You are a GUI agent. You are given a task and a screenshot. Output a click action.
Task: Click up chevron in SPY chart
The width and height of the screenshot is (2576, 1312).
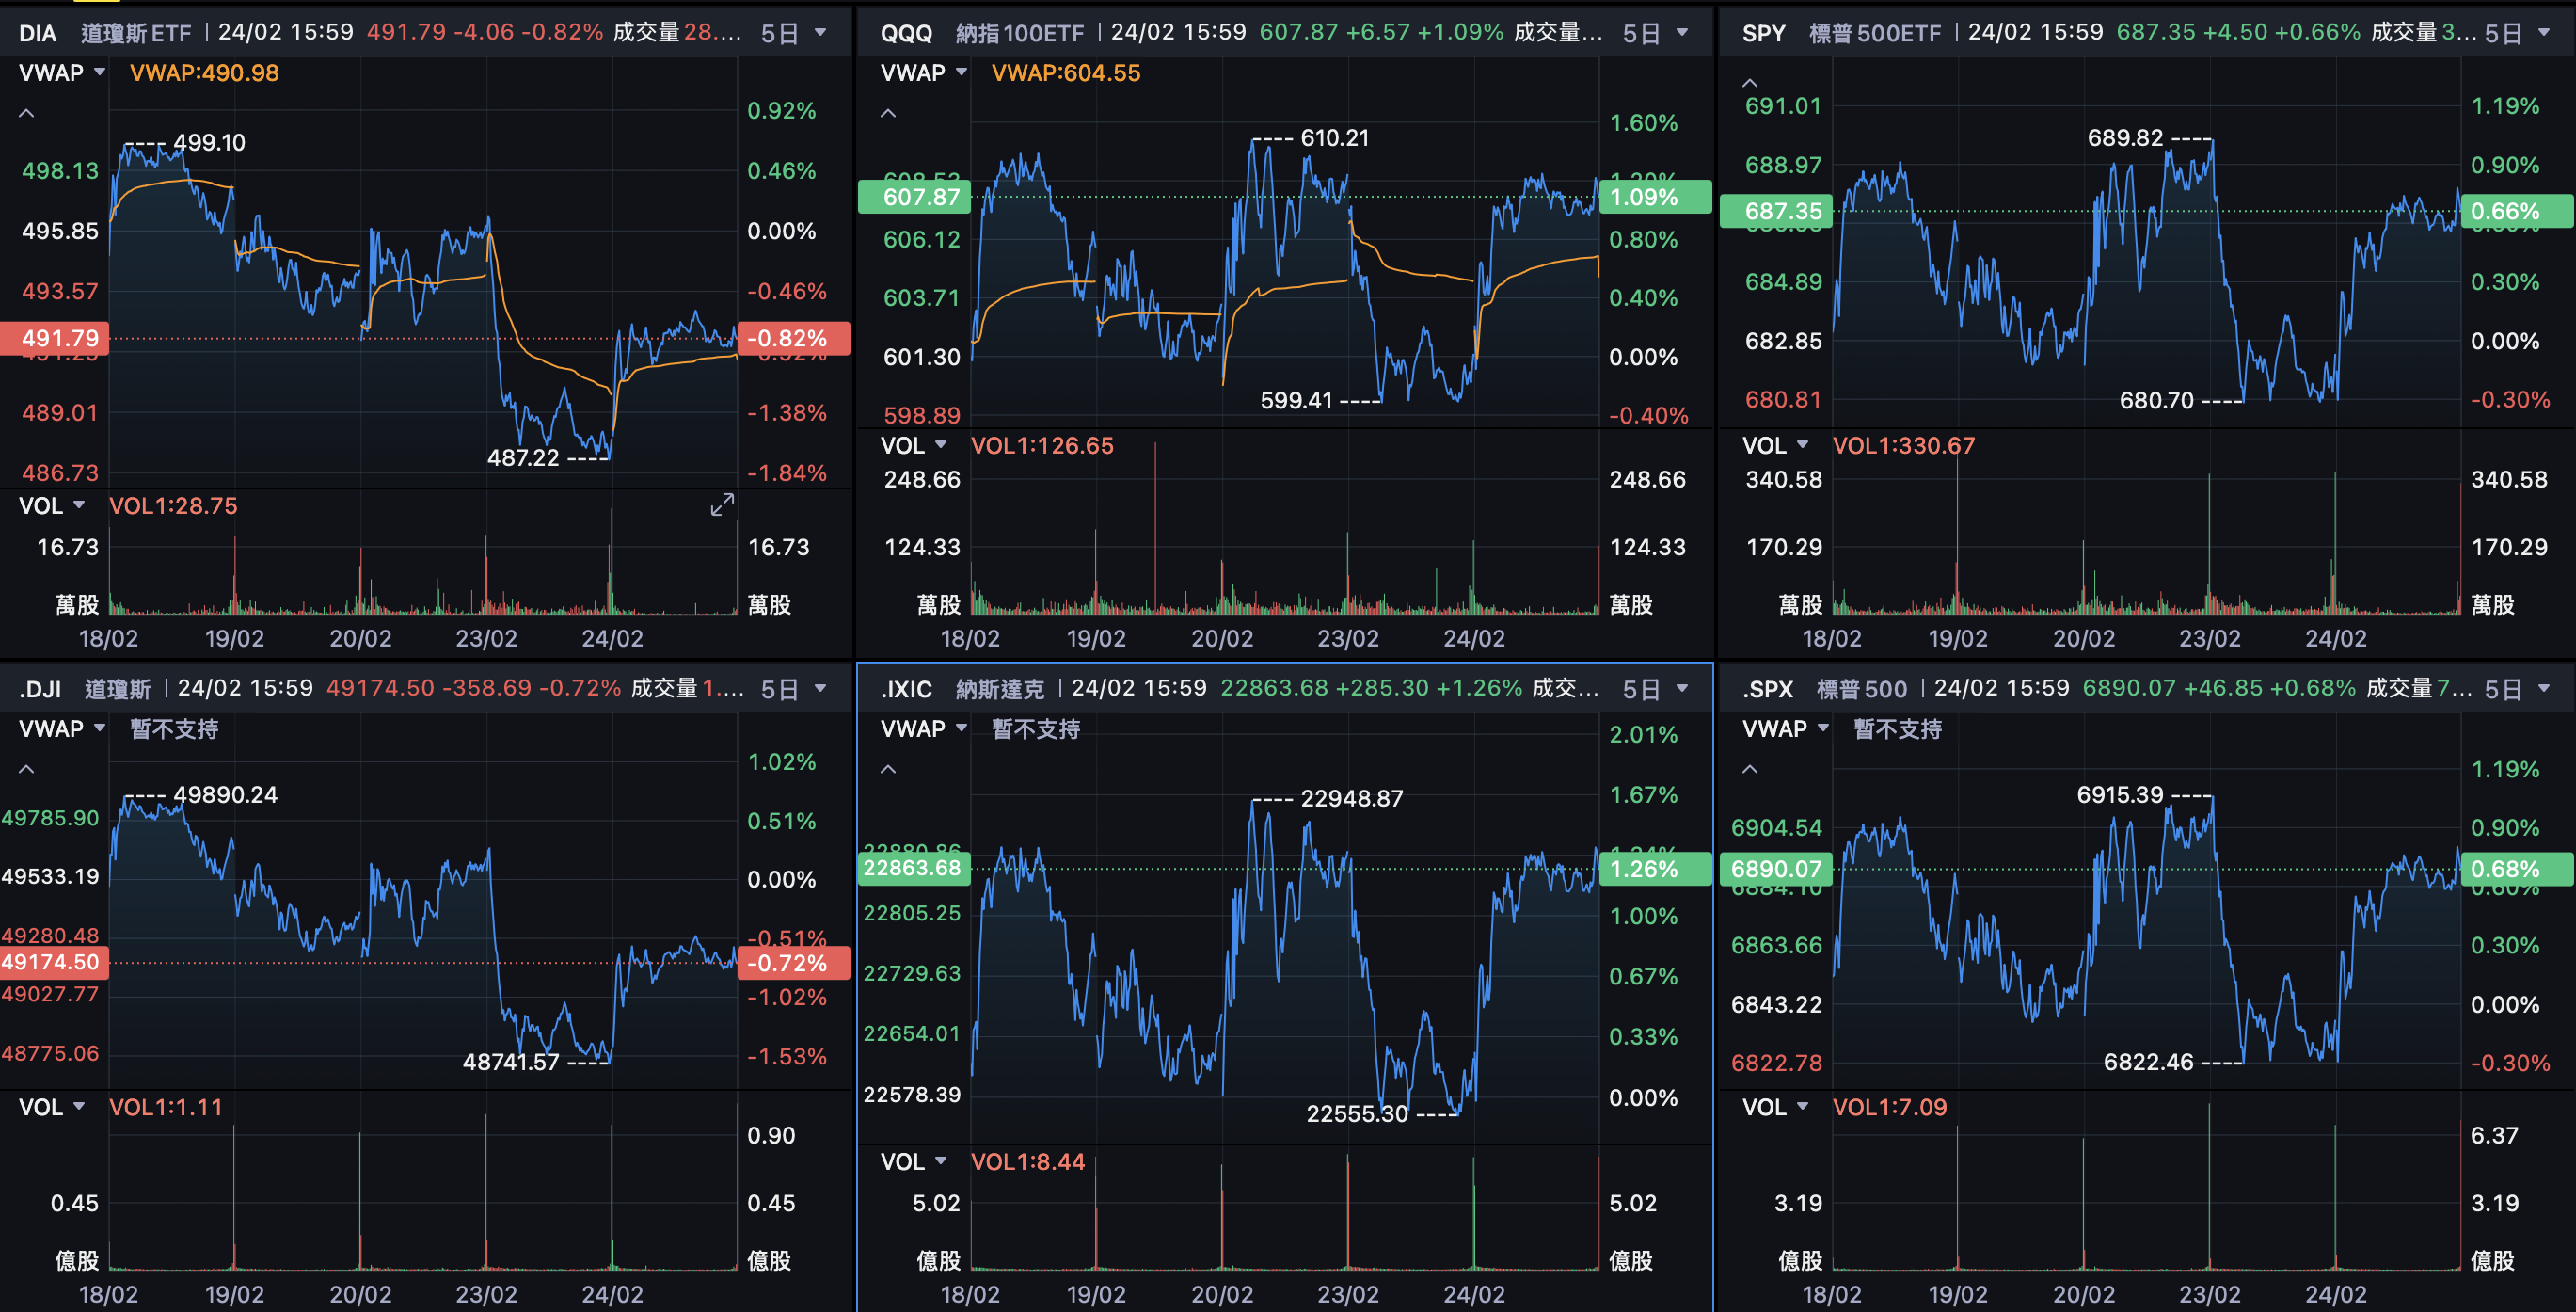(x=1749, y=83)
